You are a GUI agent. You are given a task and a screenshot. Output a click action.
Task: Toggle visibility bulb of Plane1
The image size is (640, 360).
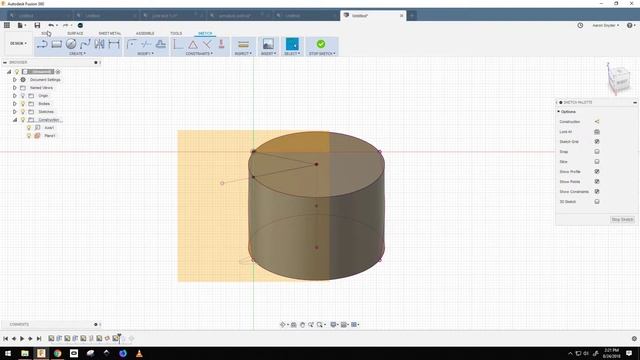29,136
